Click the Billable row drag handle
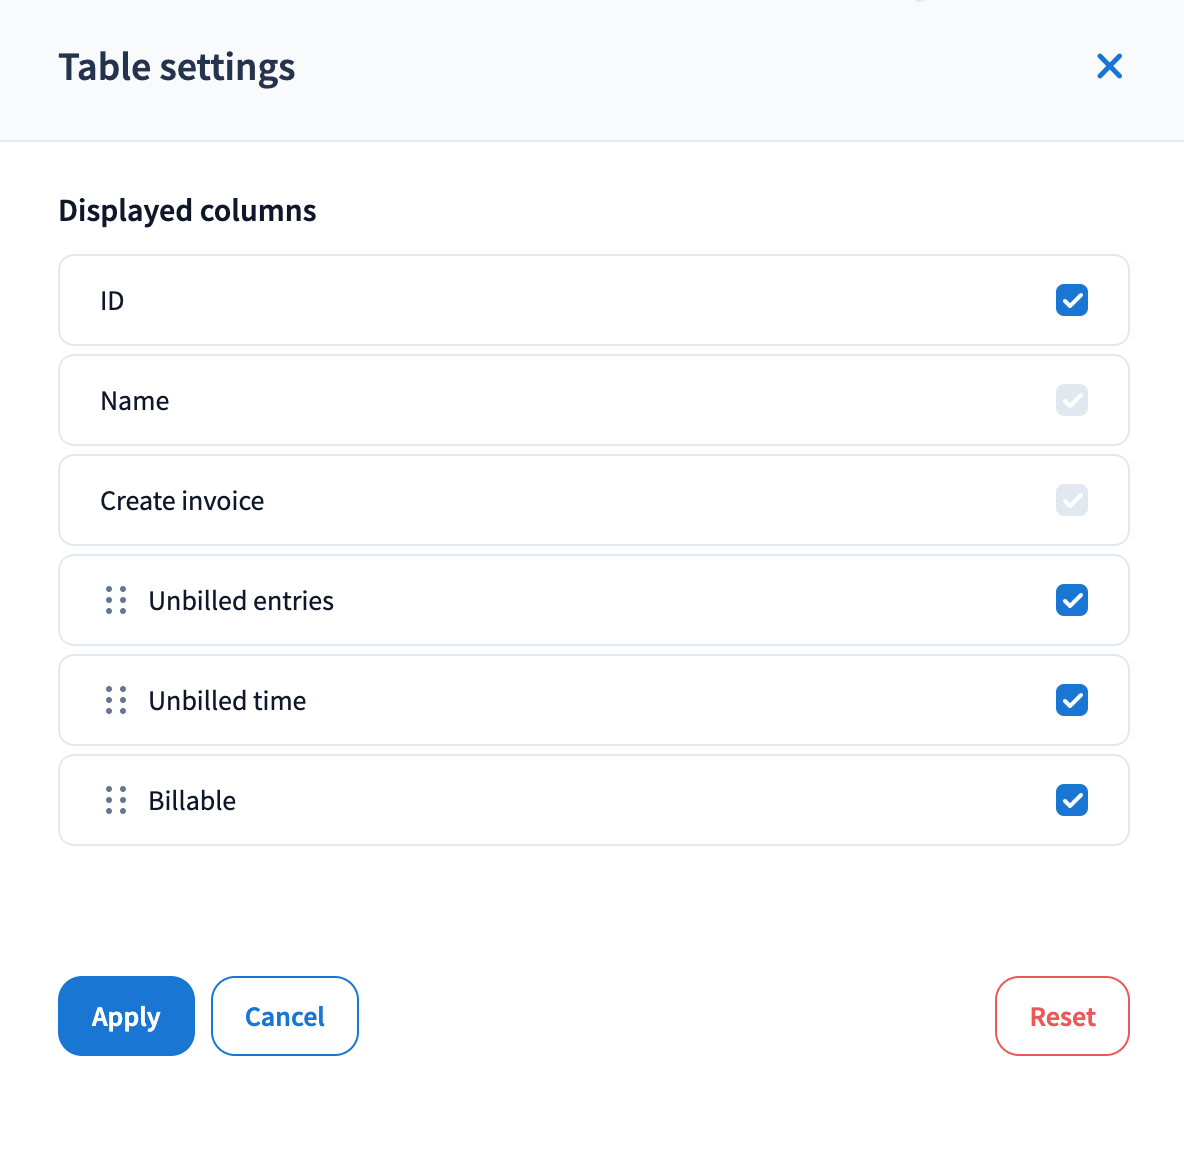1184x1170 pixels. pos(116,800)
